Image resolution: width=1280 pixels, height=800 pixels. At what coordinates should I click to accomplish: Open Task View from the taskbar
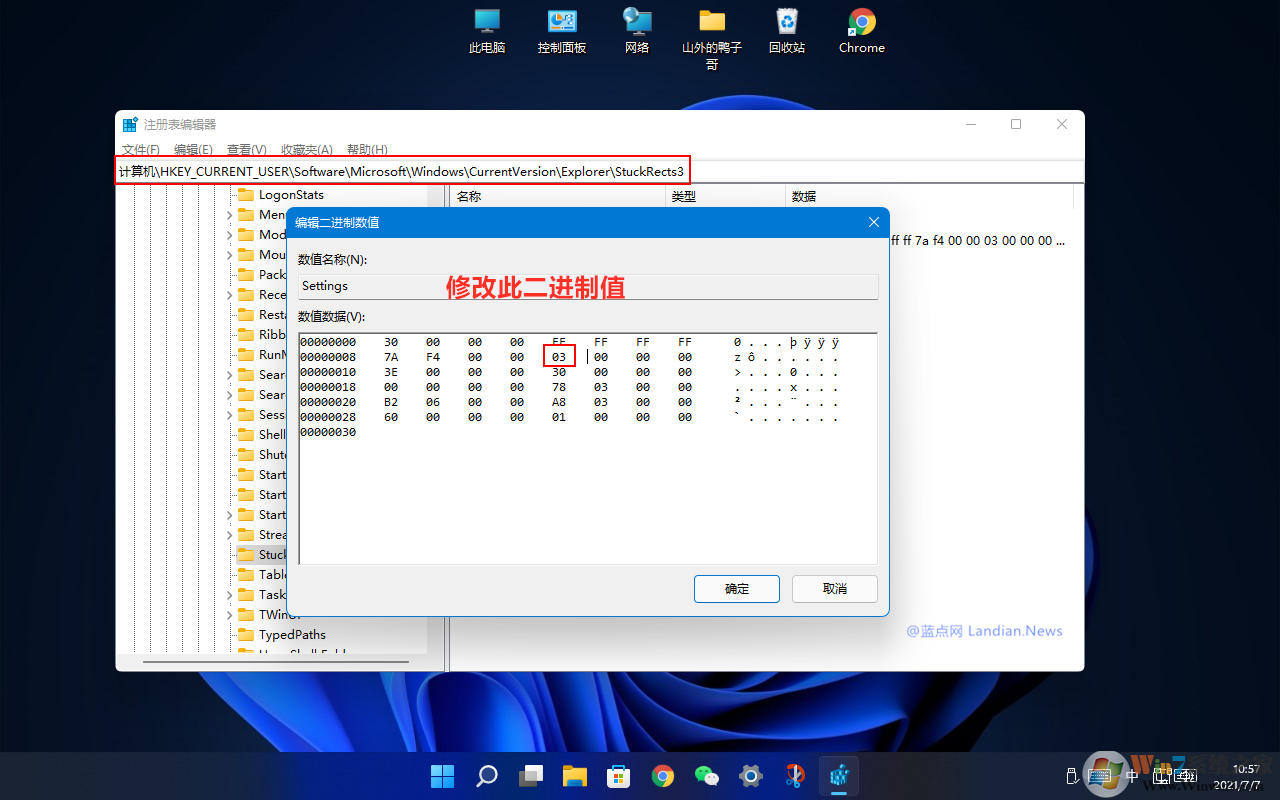coord(530,775)
